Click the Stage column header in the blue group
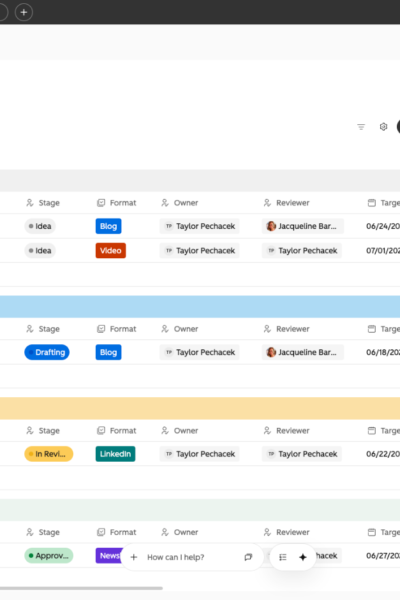 (x=43, y=329)
